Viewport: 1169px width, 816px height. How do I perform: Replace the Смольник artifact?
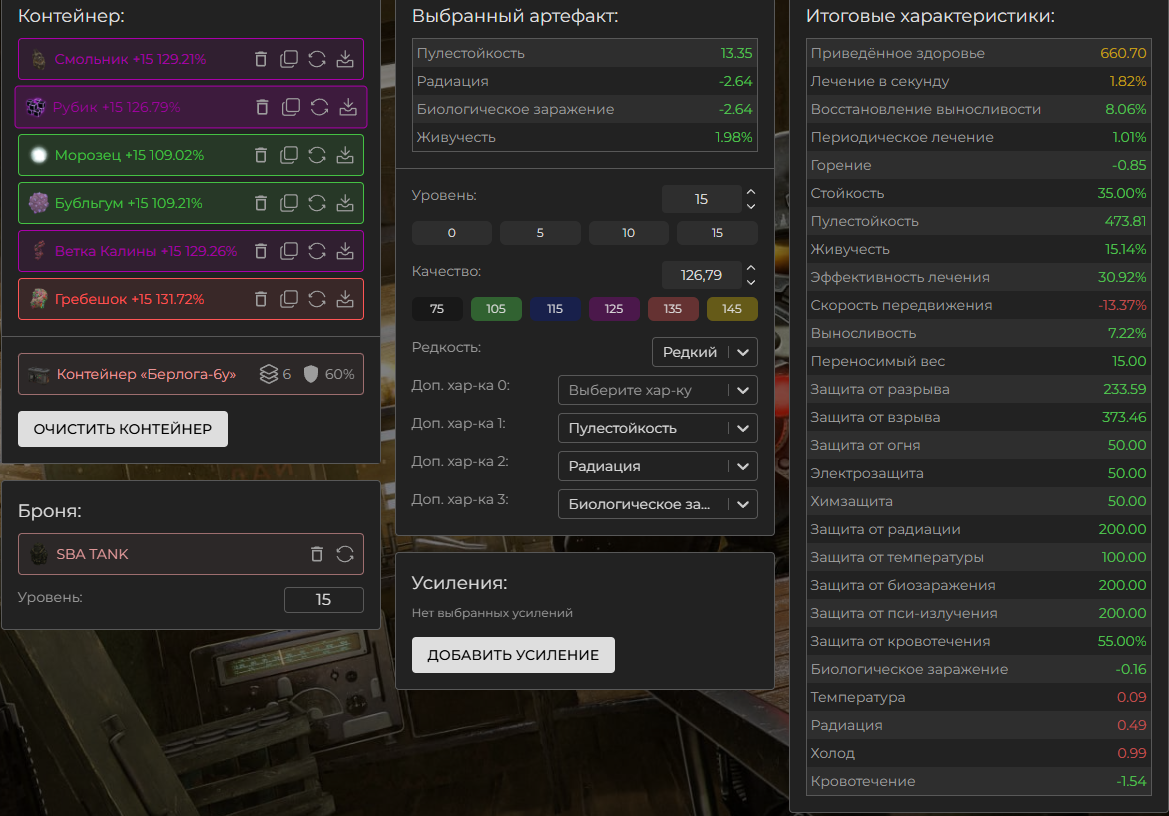pyautogui.click(x=317, y=59)
